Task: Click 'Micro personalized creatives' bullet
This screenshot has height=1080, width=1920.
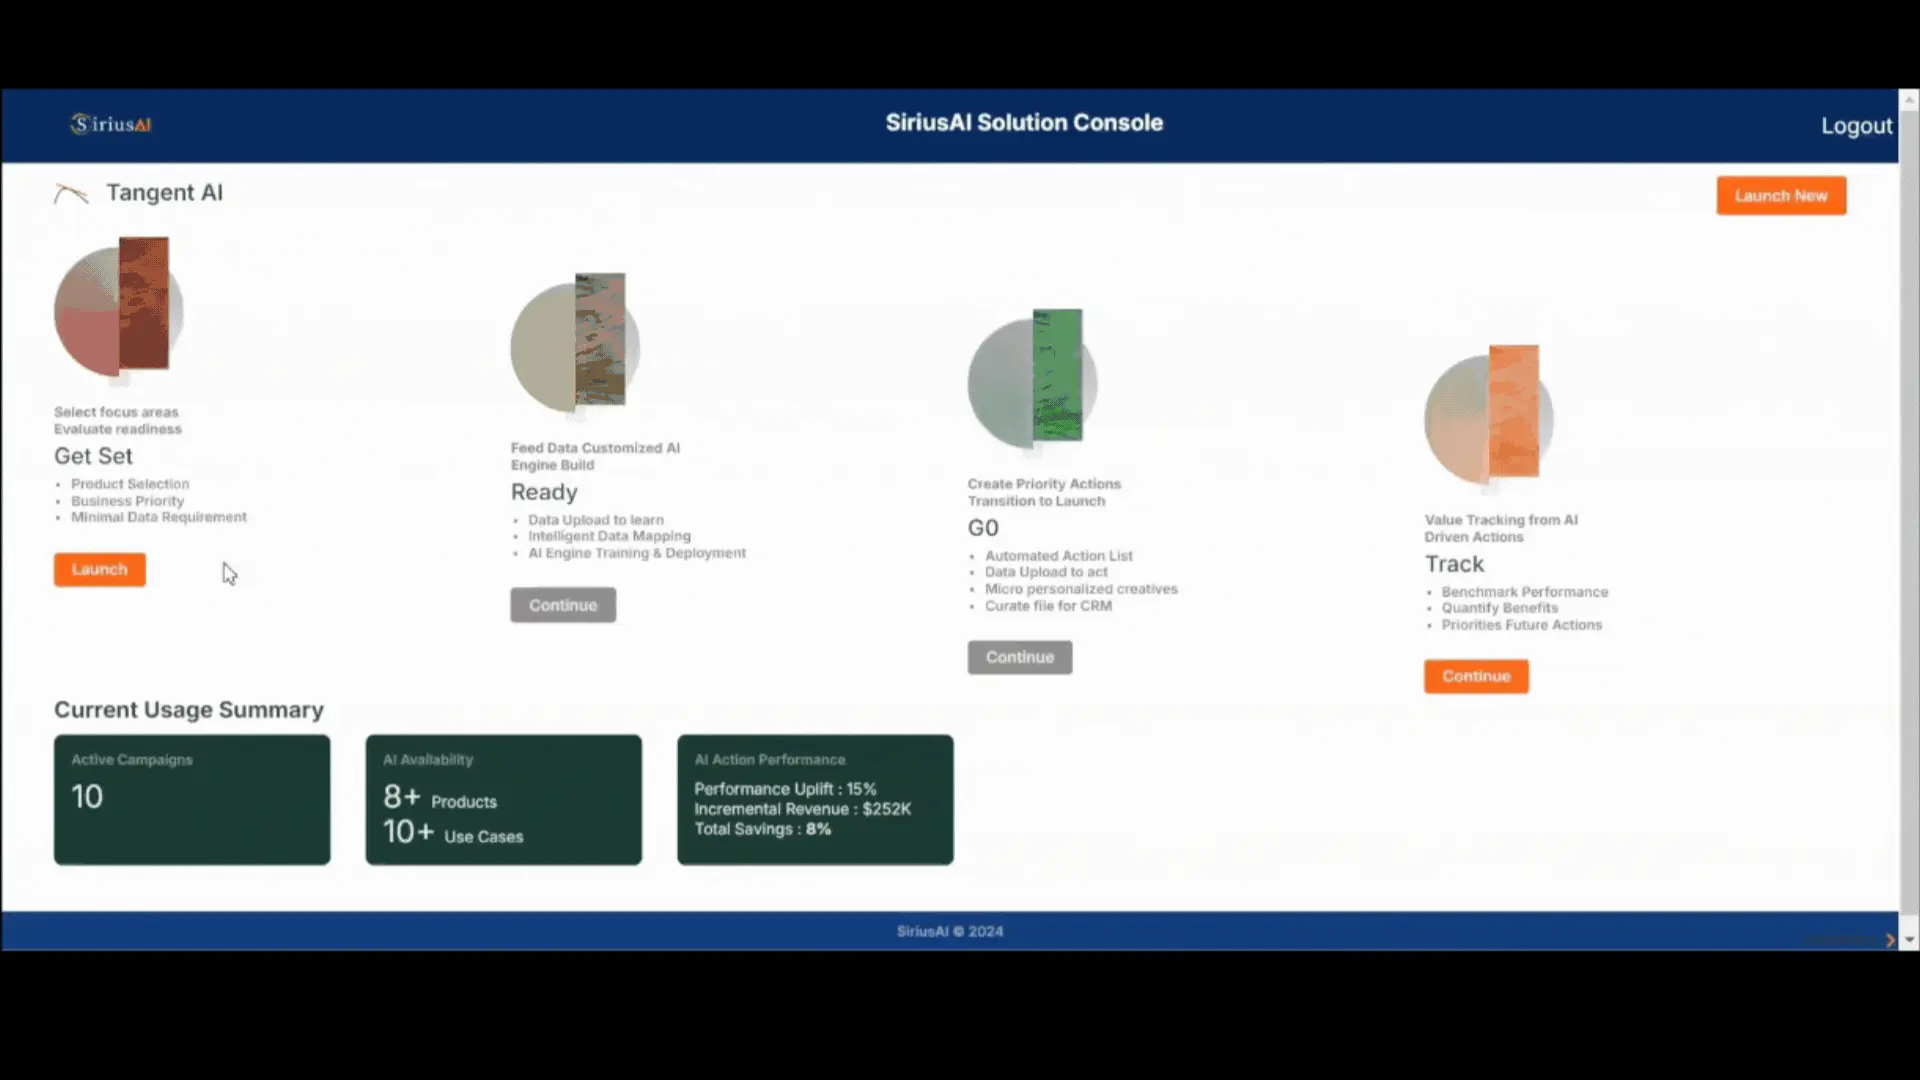Action: pos(1081,589)
